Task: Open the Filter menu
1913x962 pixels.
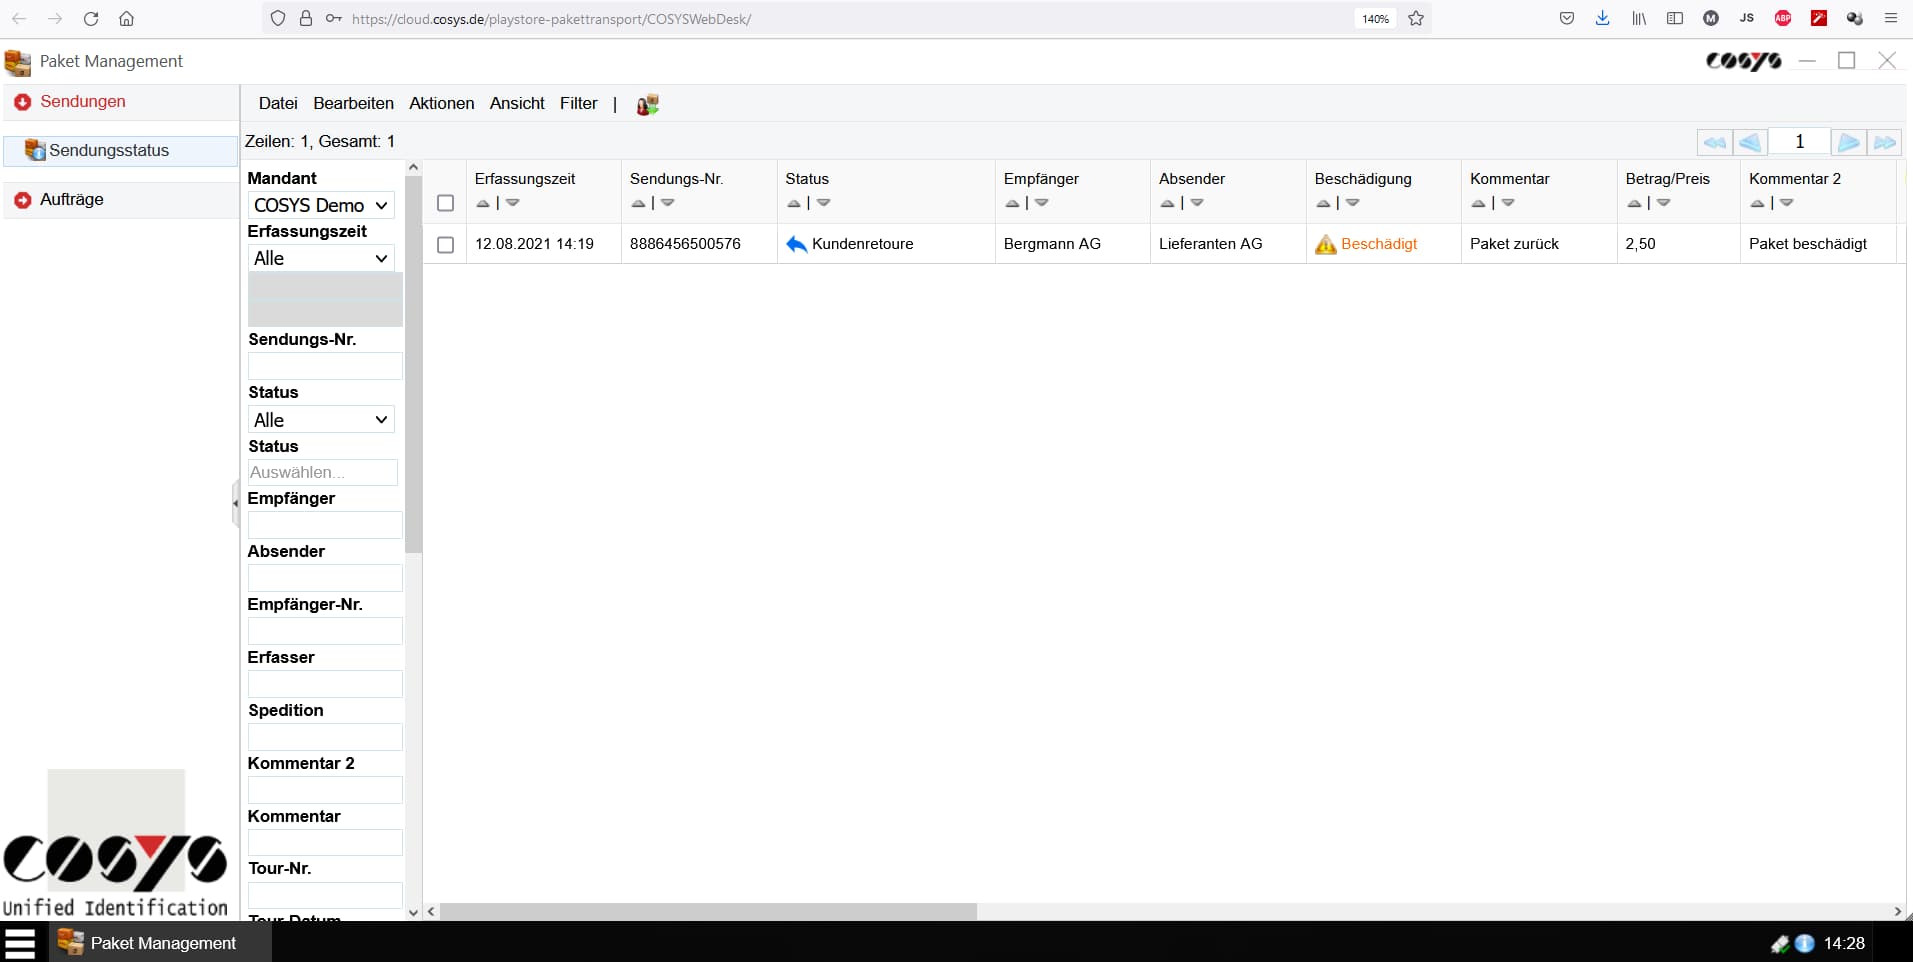Action: coord(578,103)
